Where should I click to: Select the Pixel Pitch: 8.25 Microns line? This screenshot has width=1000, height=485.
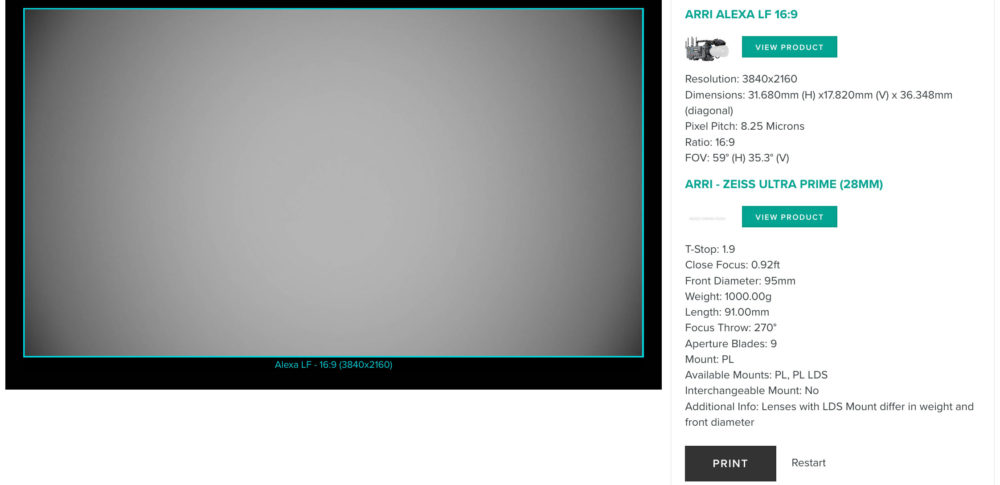pyautogui.click(x=745, y=126)
